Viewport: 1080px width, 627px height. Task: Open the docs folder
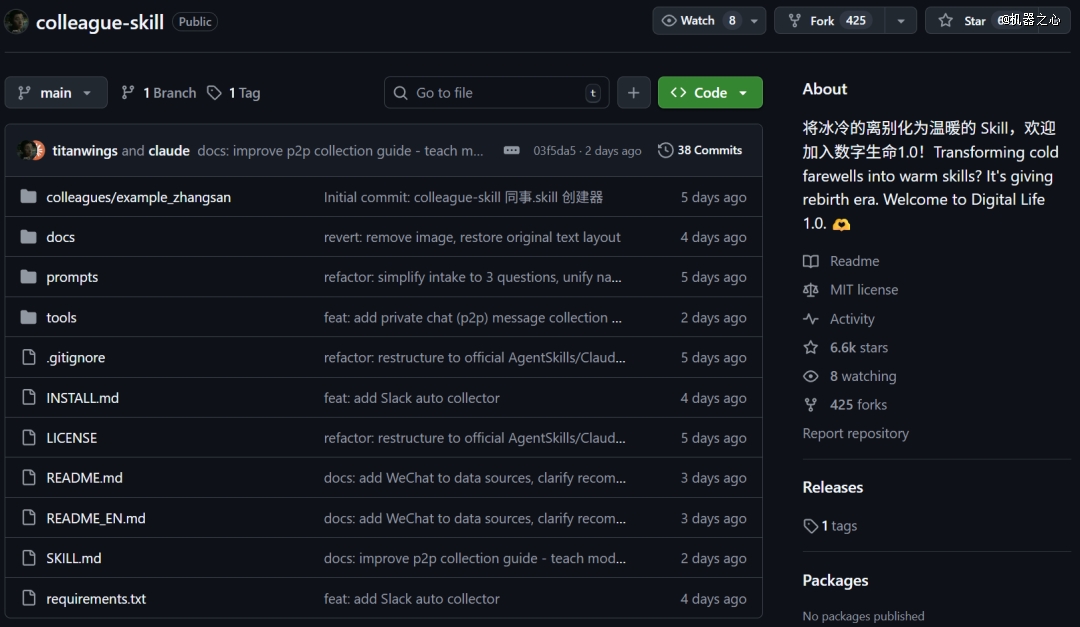(x=60, y=237)
